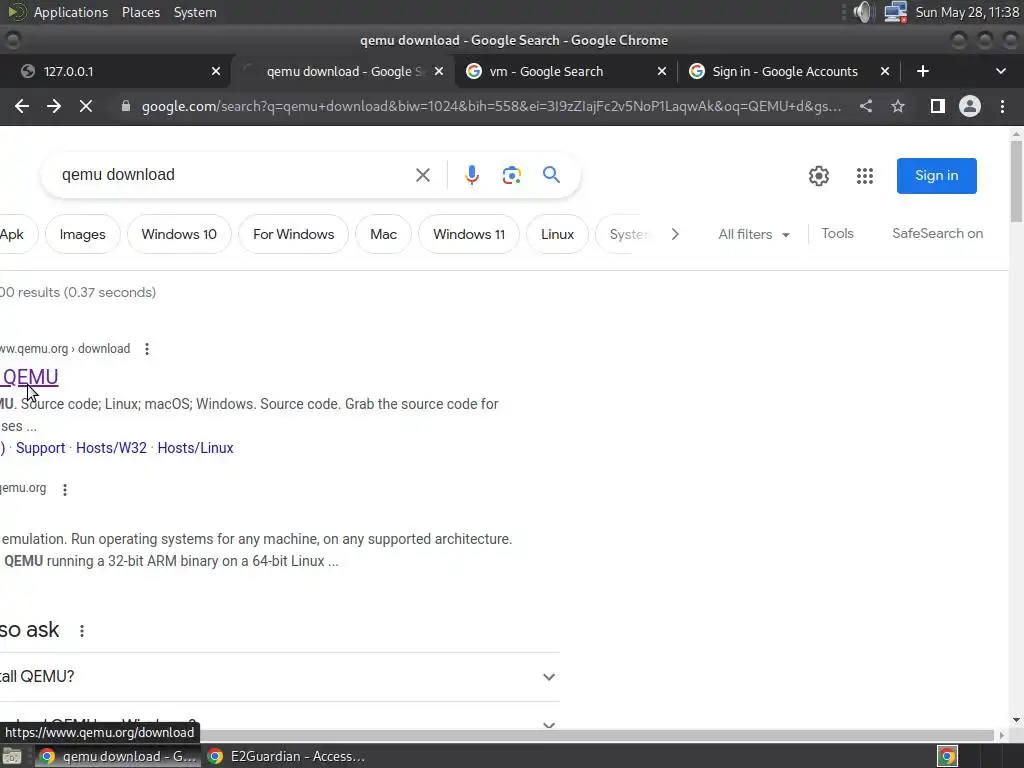Bookmark this page with the star
The height and width of the screenshot is (768, 1024).
tap(898, 106)
